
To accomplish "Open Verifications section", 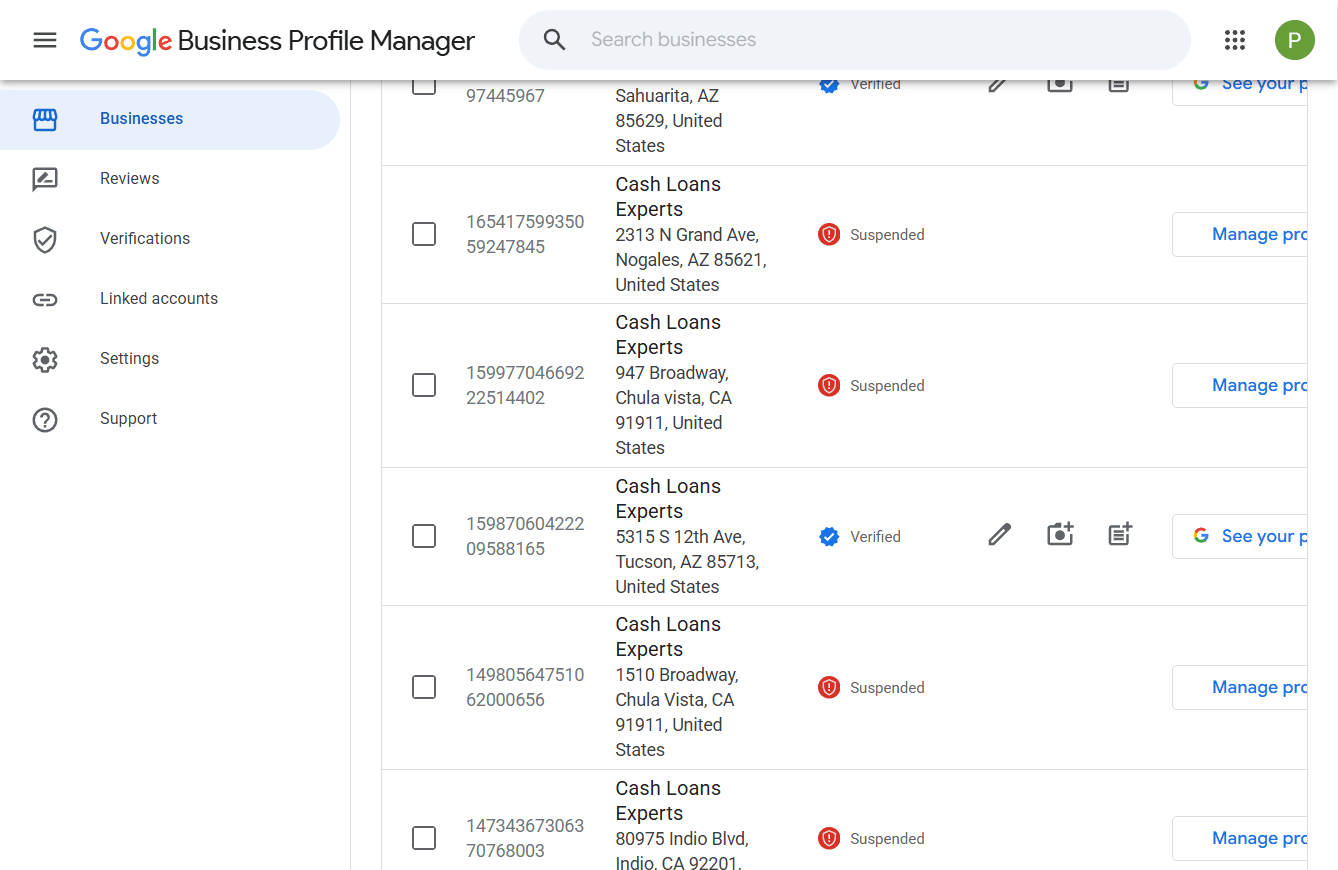I will click(170, 239).
